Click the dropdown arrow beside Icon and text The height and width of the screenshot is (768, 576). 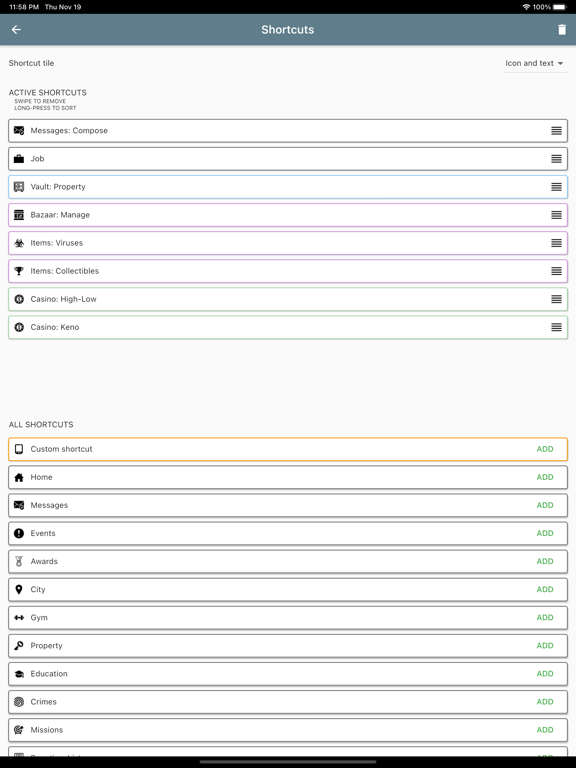[x=560, y=64]
